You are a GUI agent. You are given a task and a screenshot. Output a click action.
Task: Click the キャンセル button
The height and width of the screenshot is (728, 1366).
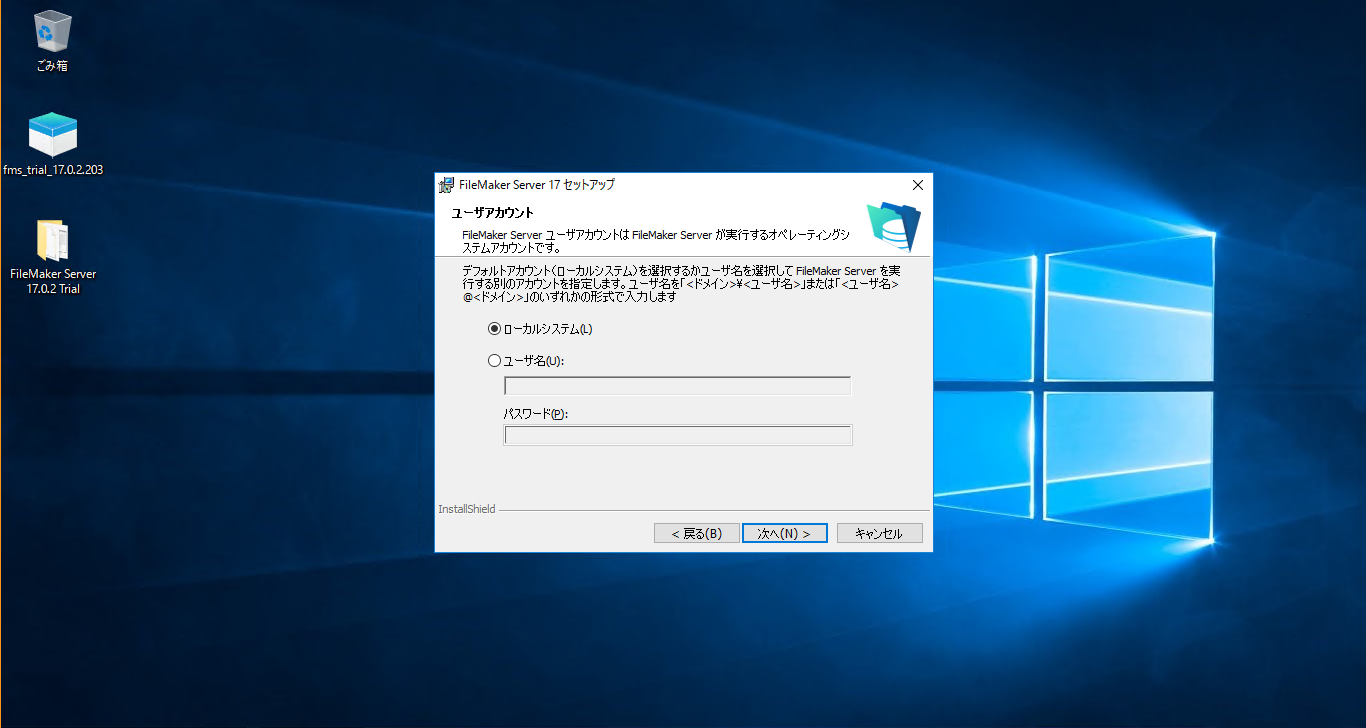879,532
